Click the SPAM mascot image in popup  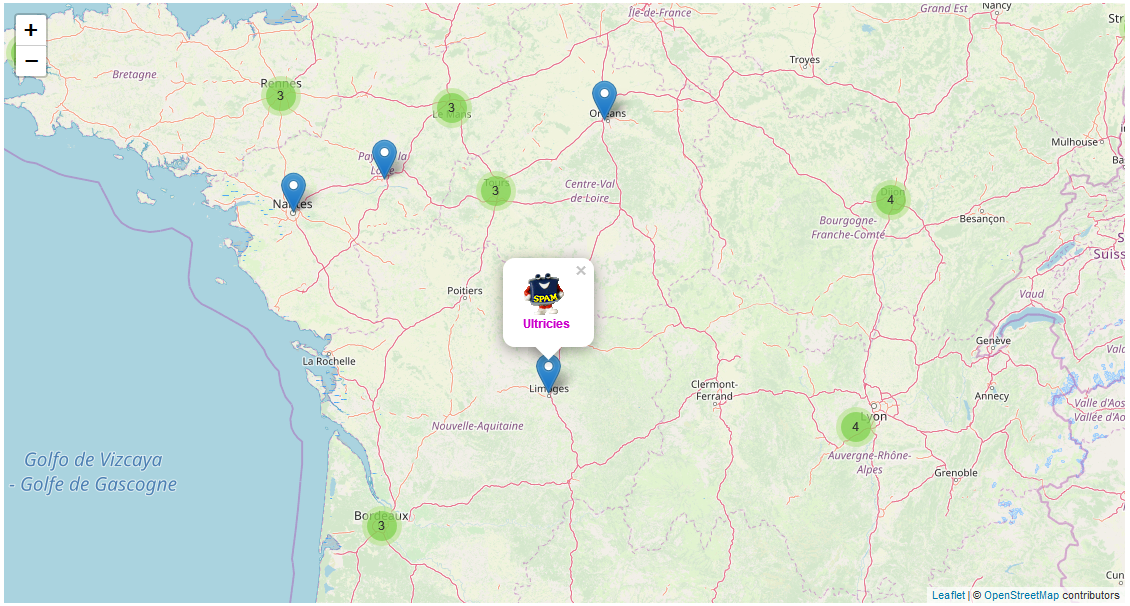[544, 293]
